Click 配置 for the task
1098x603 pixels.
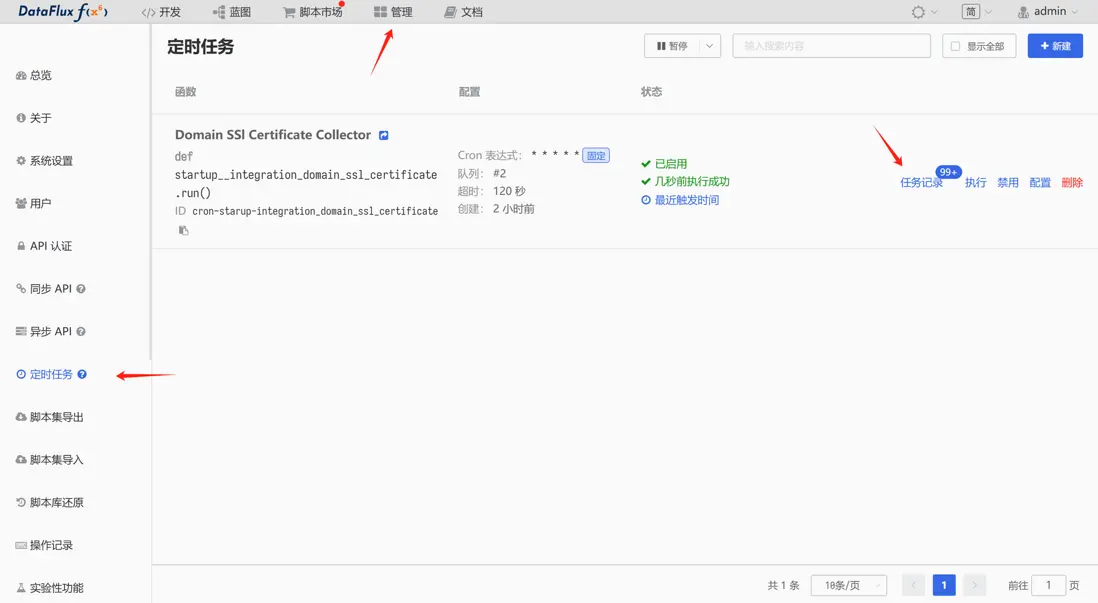point(1040,183)
